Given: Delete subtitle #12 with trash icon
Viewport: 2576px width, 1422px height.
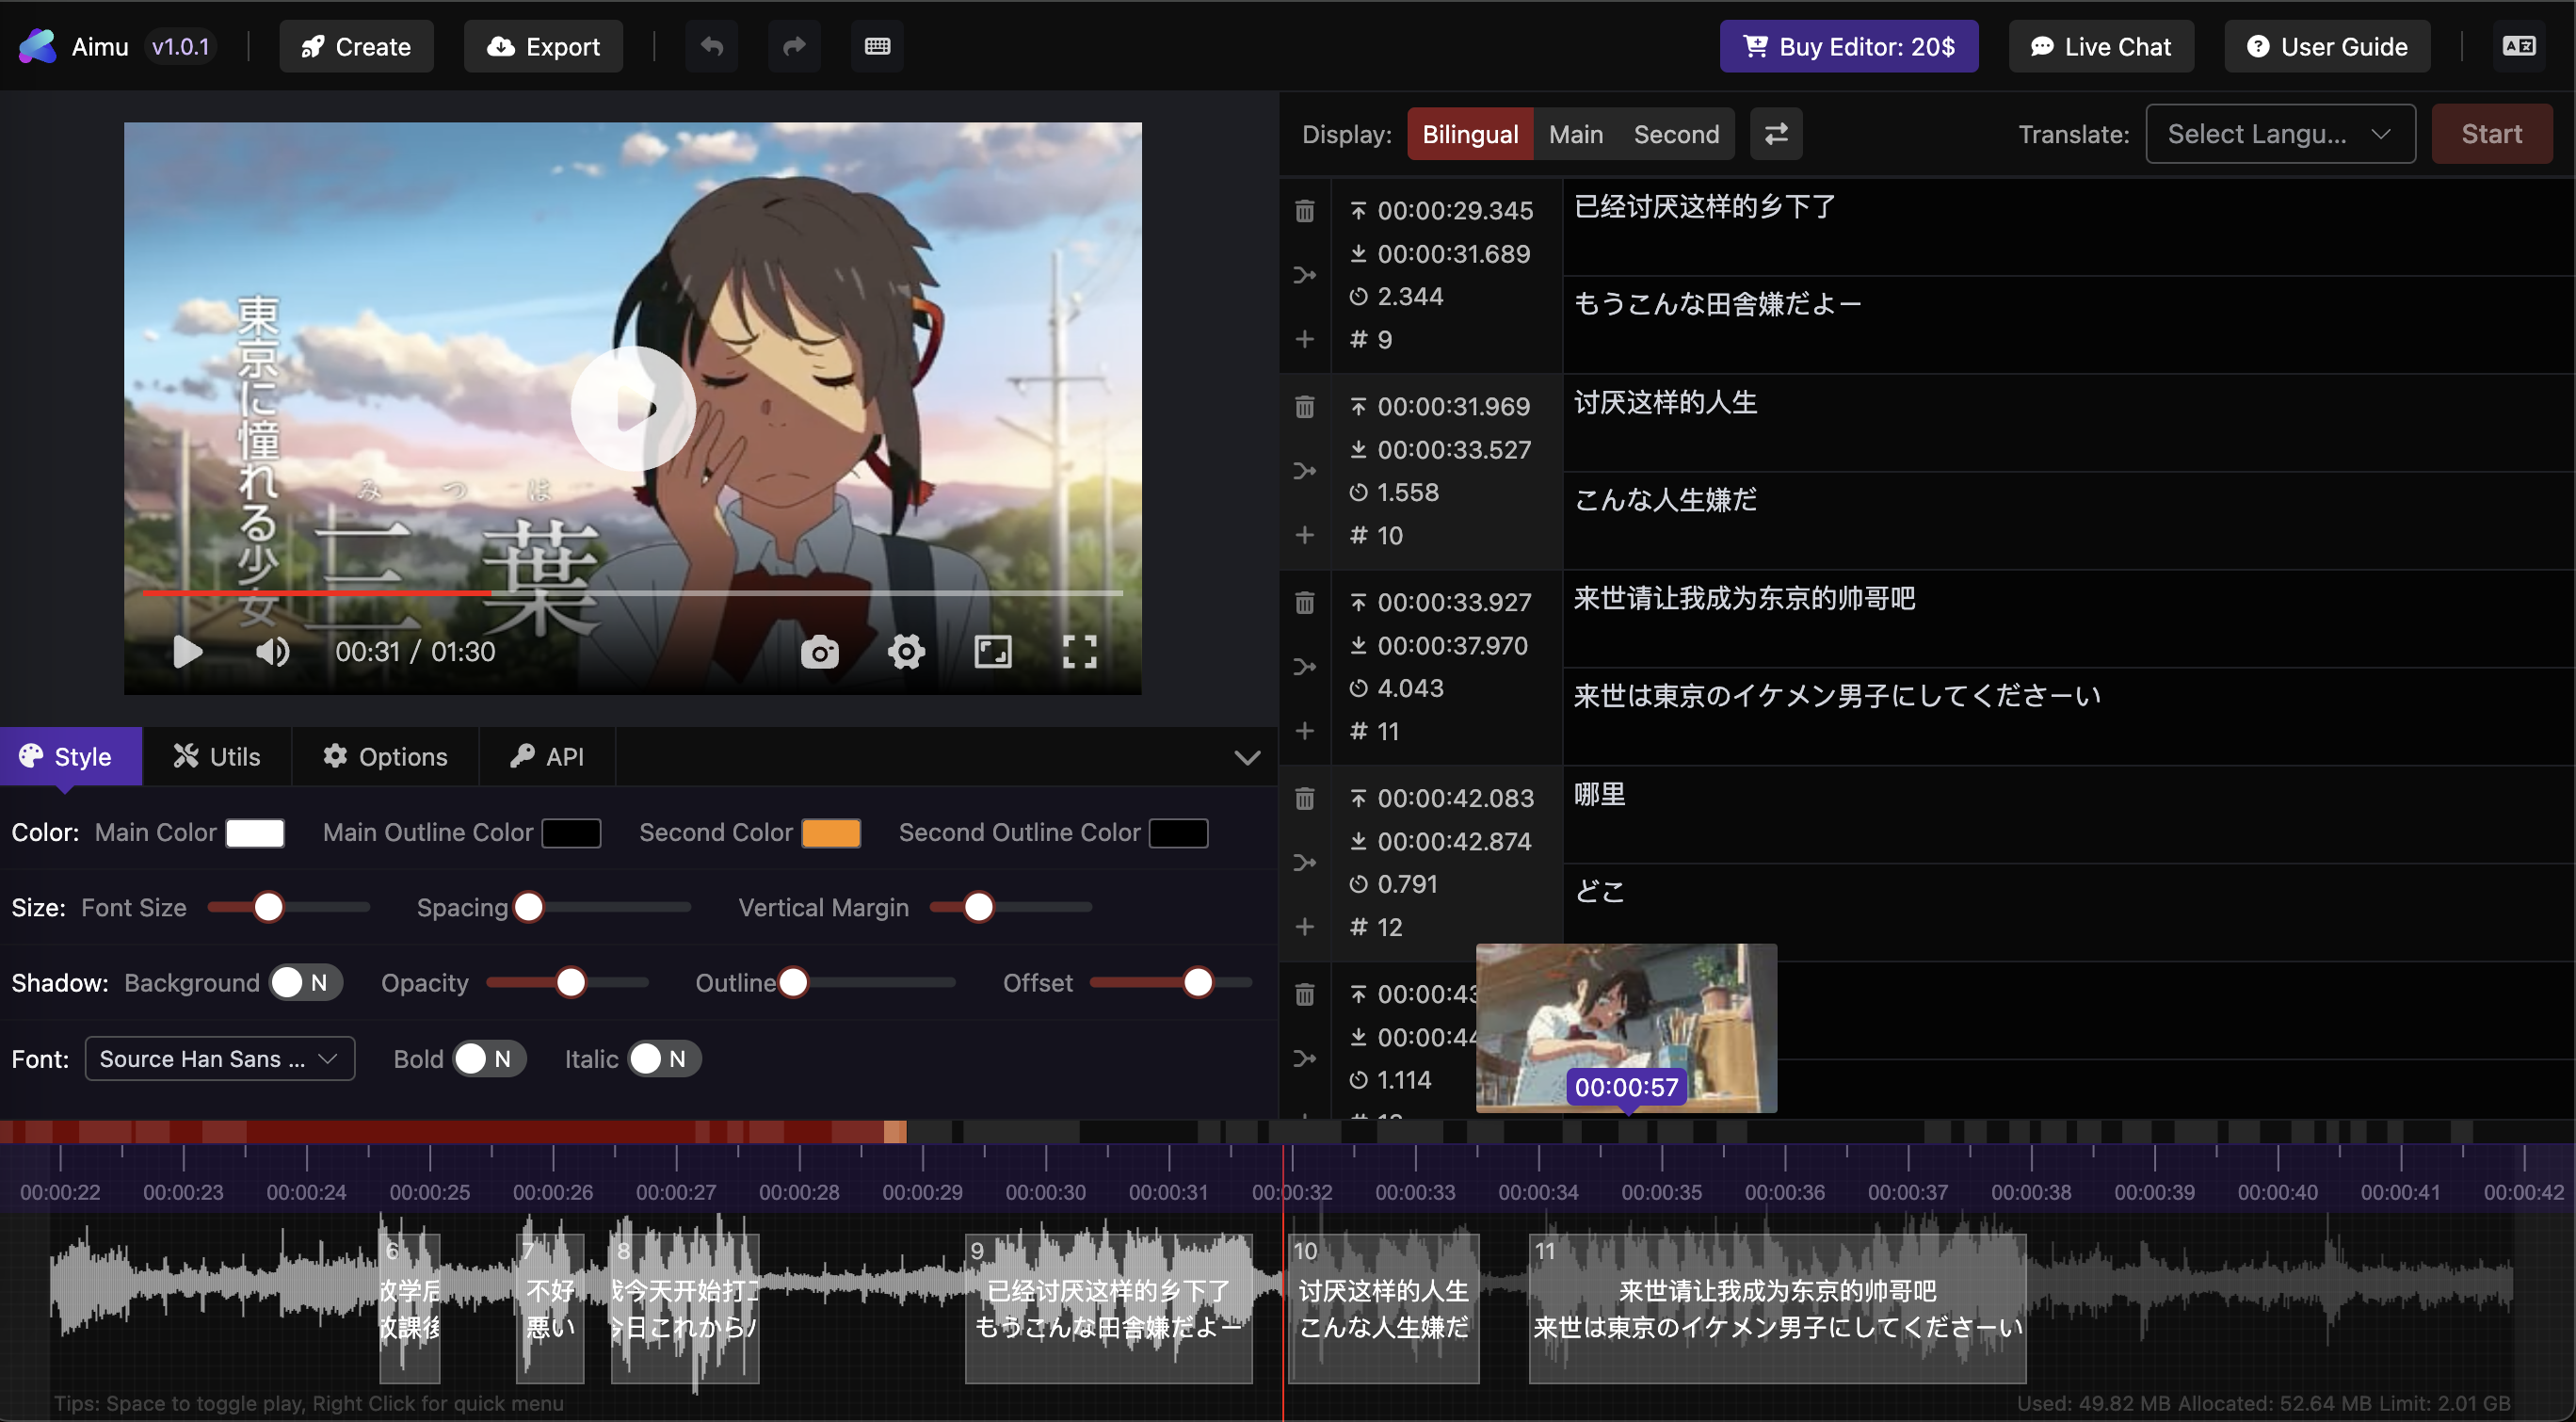Looking at the screenshot, I should coord(1305,799).
